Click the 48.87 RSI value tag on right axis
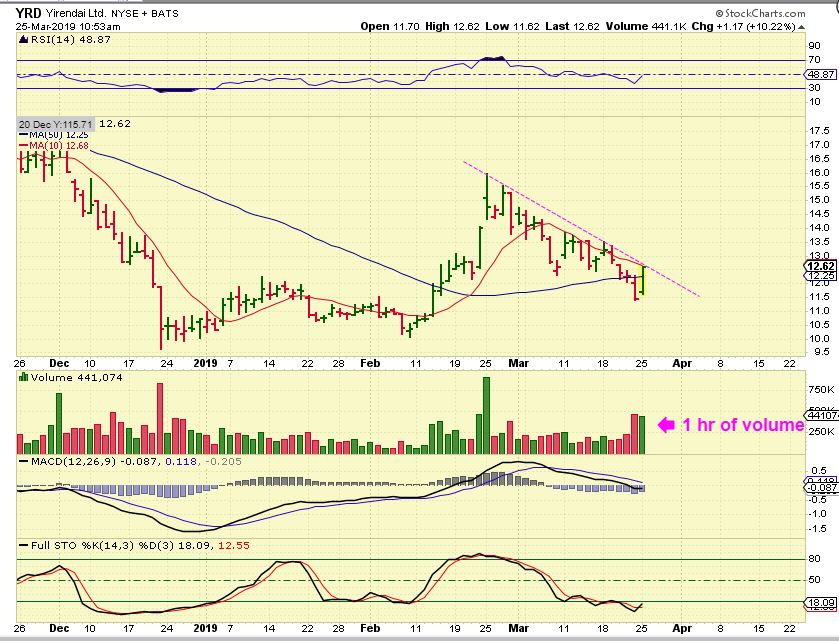This screenshot has height=641, width=839. click(820, 74)
